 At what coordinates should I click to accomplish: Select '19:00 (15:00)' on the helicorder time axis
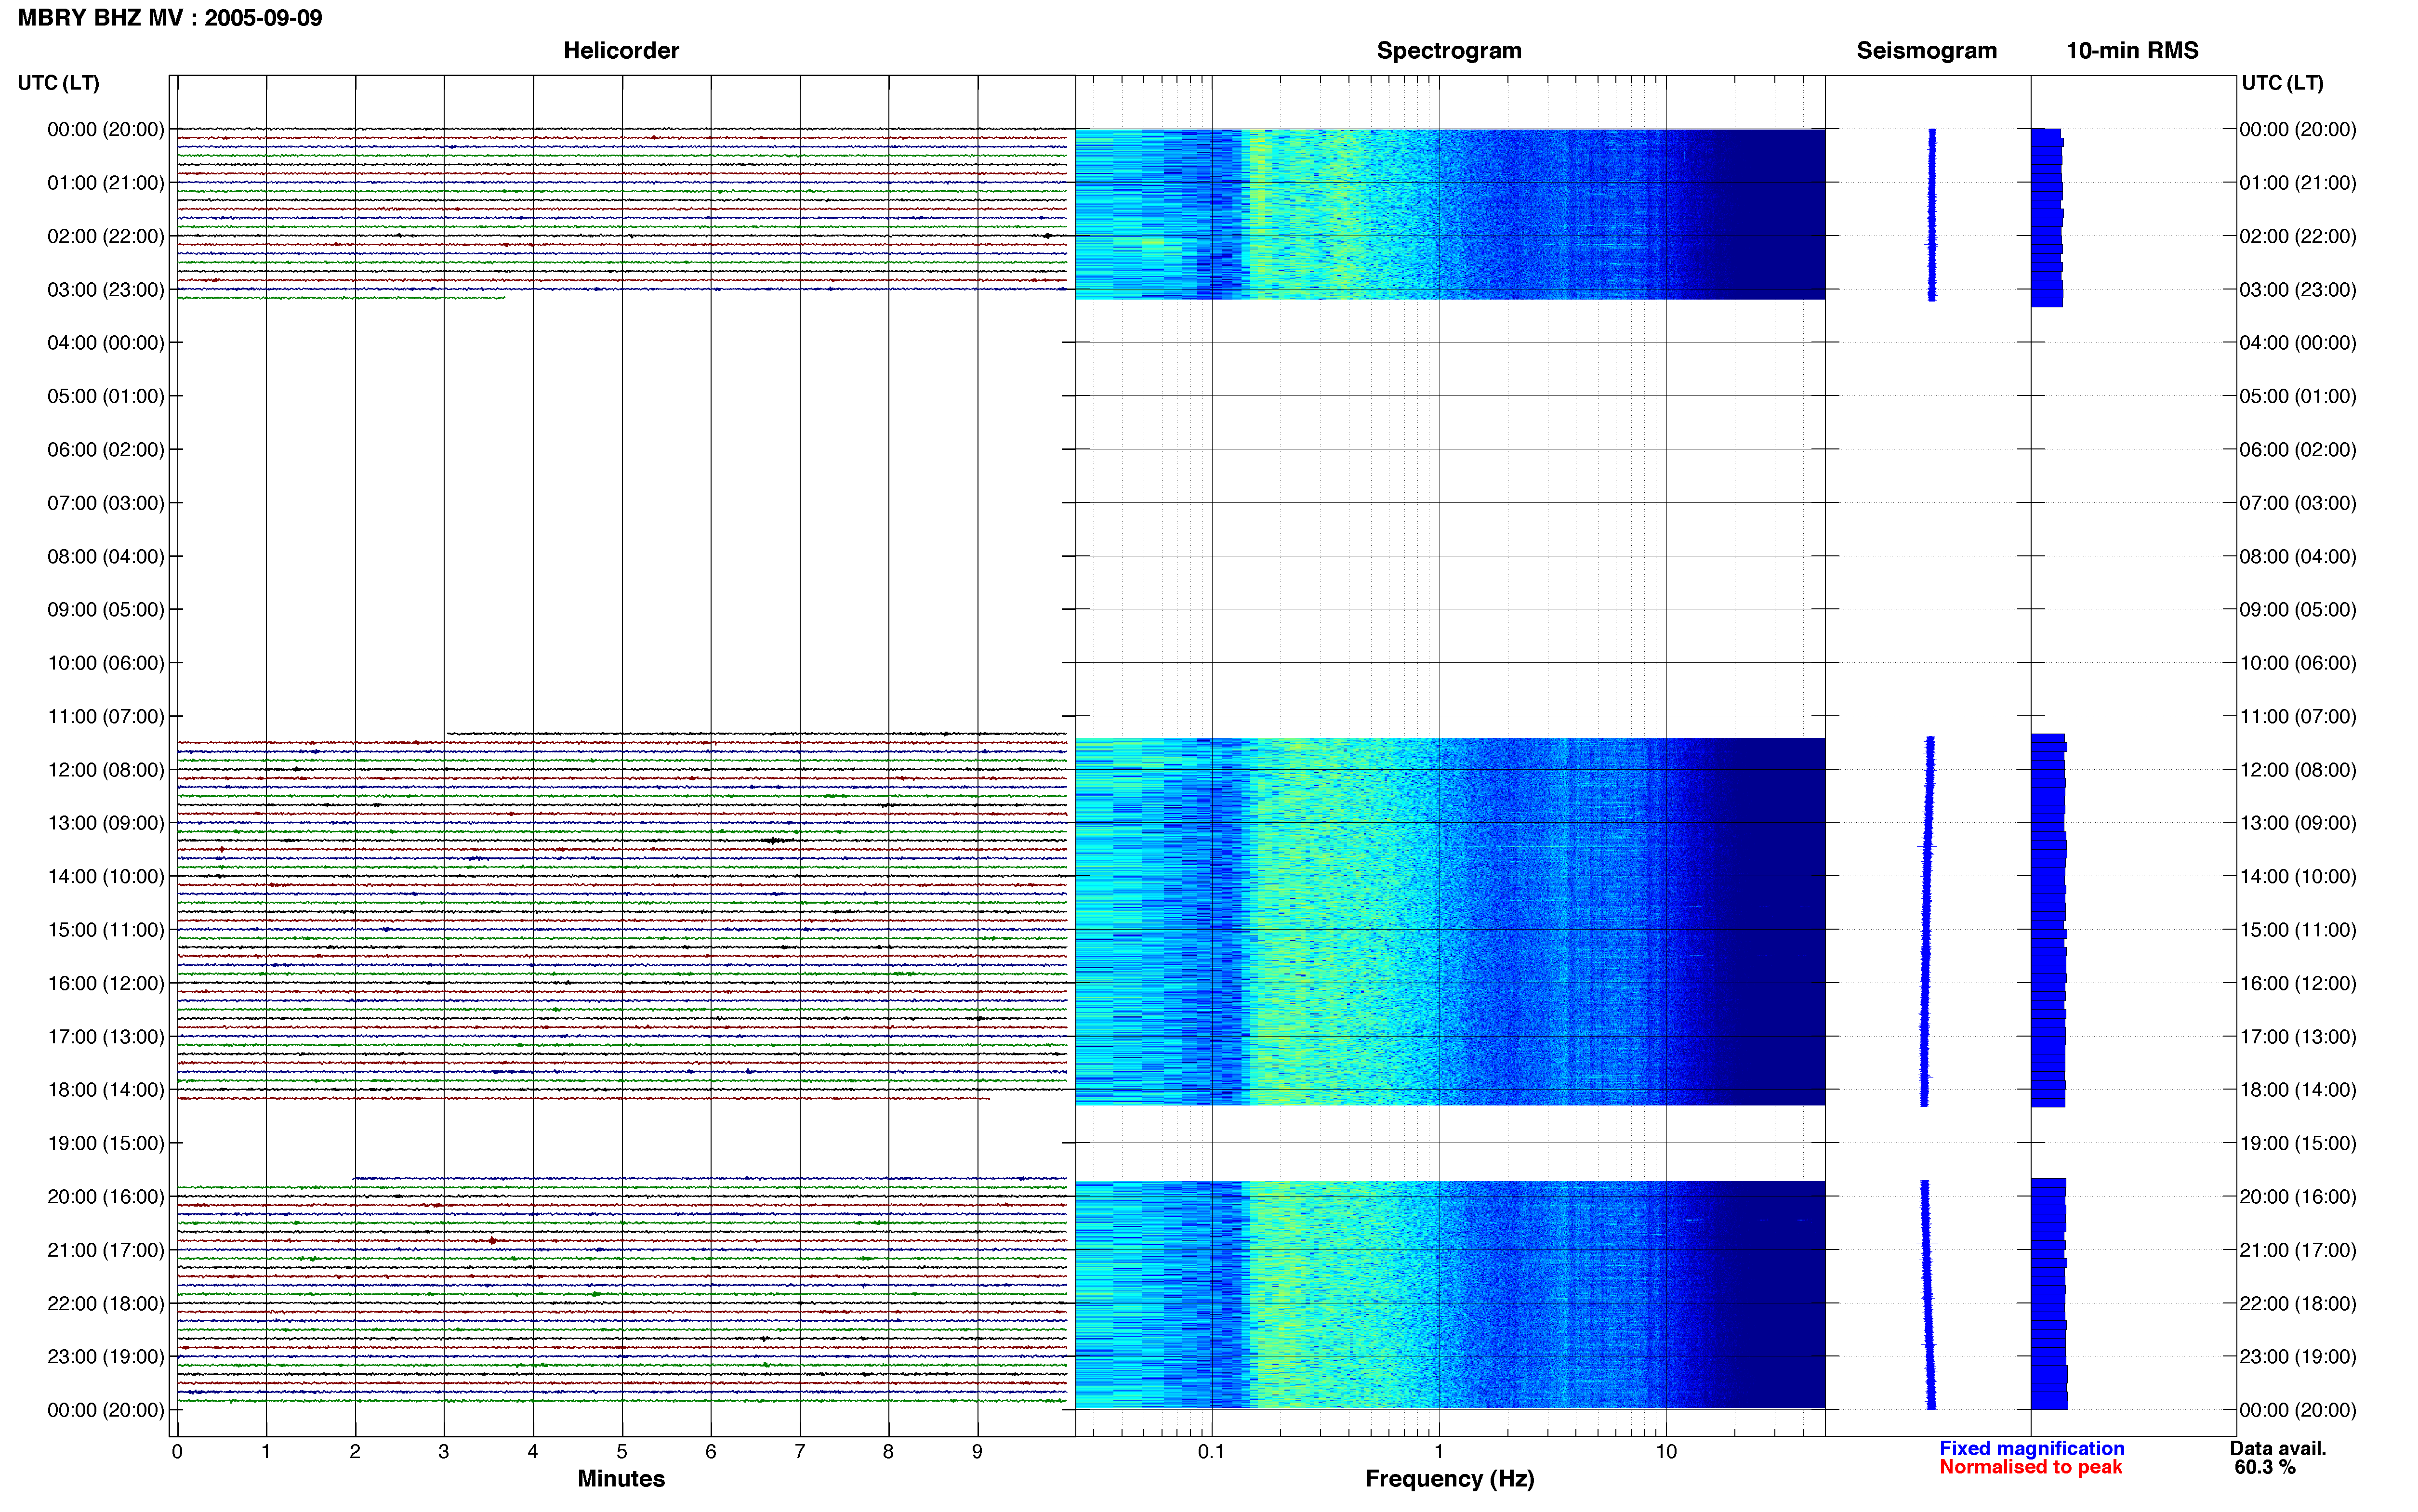click(106, 1144)
